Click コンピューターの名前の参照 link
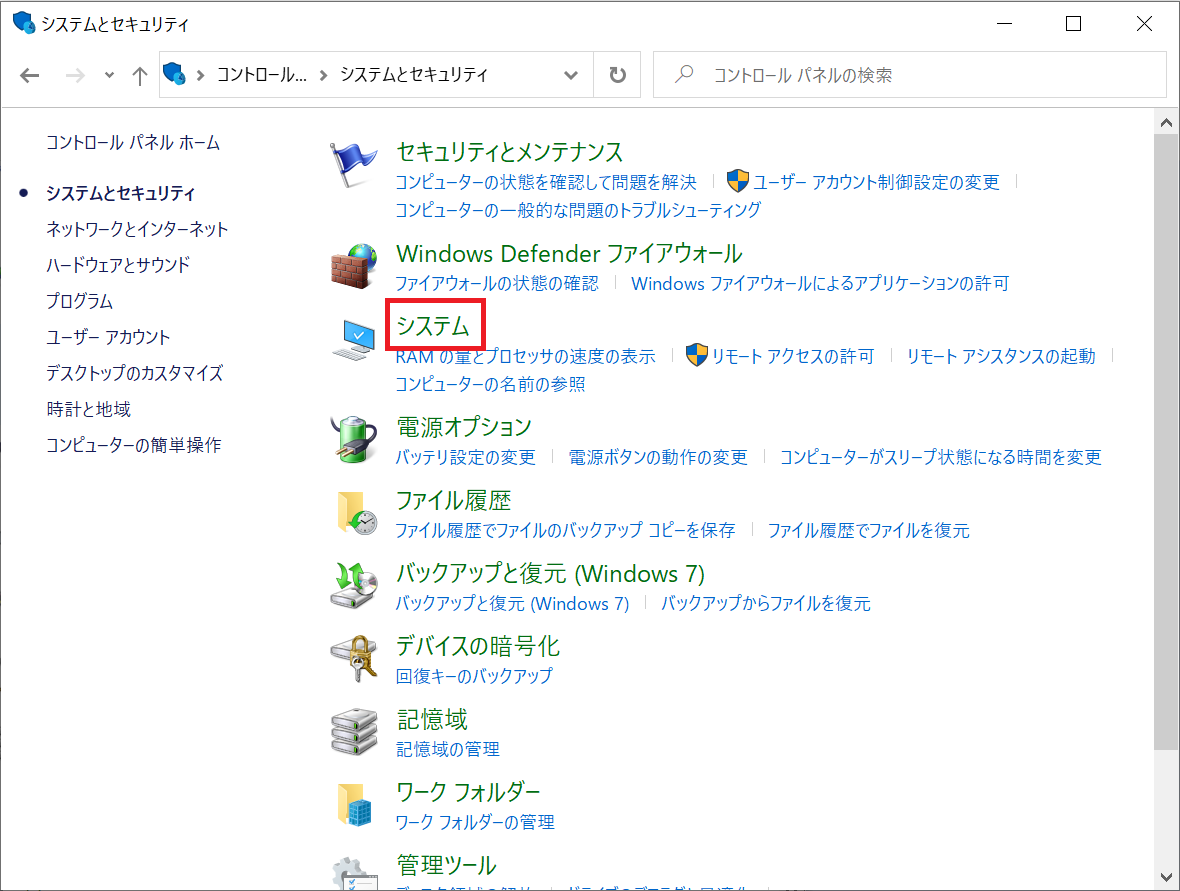 click(x=491, y=385)
